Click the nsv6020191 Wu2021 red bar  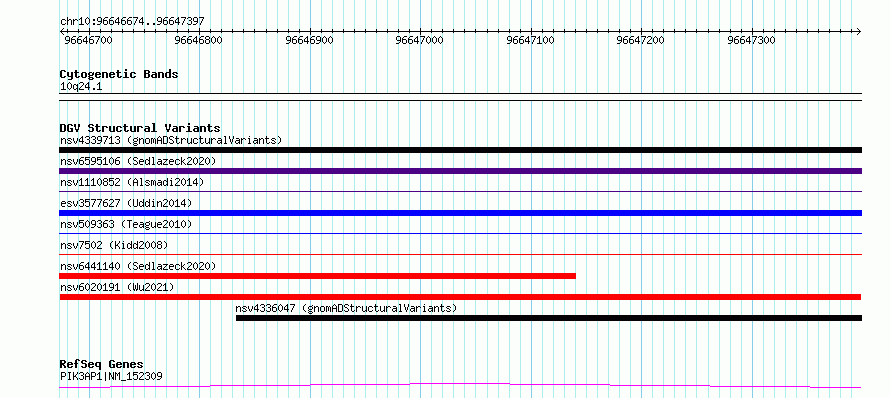460,297
